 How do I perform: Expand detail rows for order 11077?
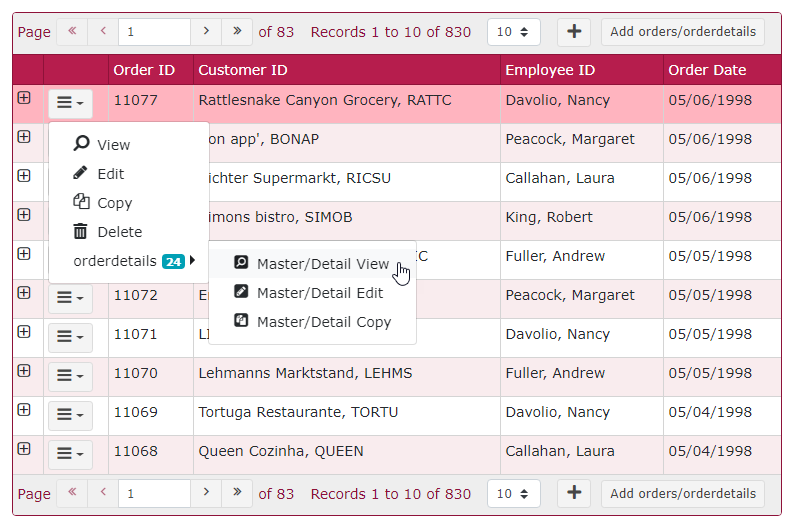(24, 98)
